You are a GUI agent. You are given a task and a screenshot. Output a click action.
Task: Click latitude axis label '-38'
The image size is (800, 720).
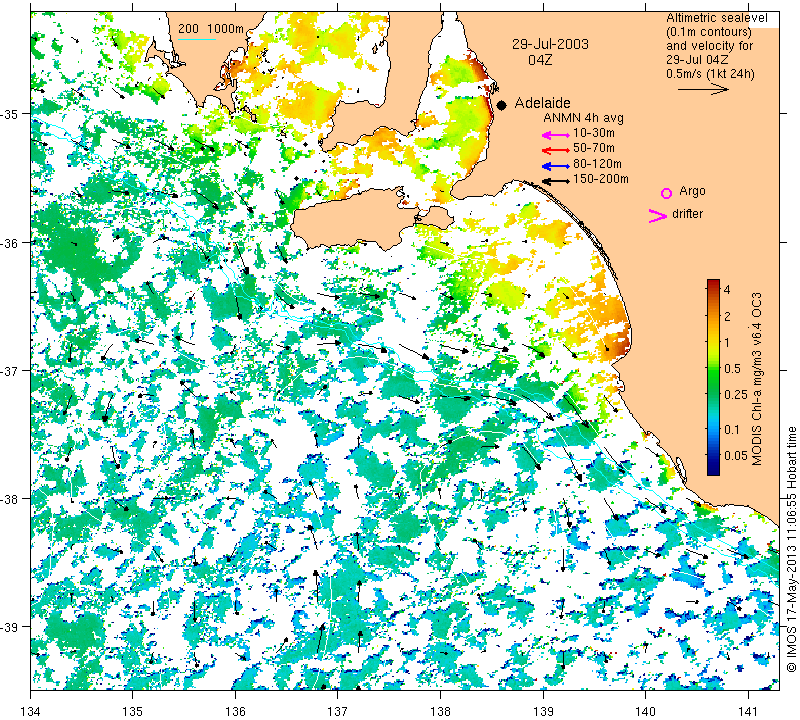point(10,499)
